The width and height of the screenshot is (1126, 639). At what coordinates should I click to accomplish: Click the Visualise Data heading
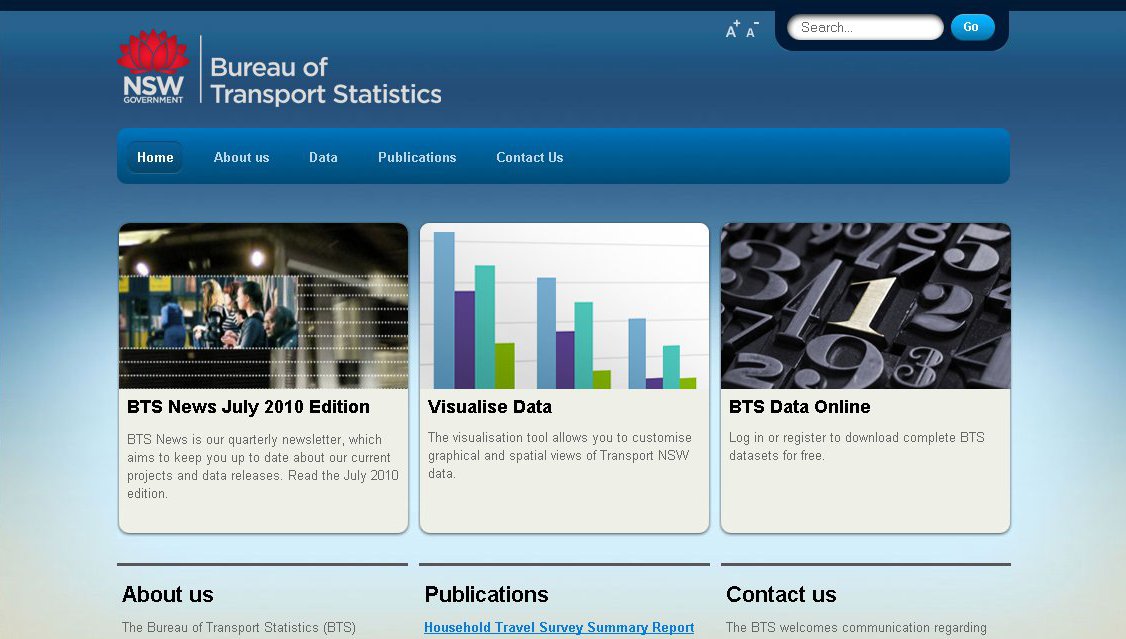(489, 407)
